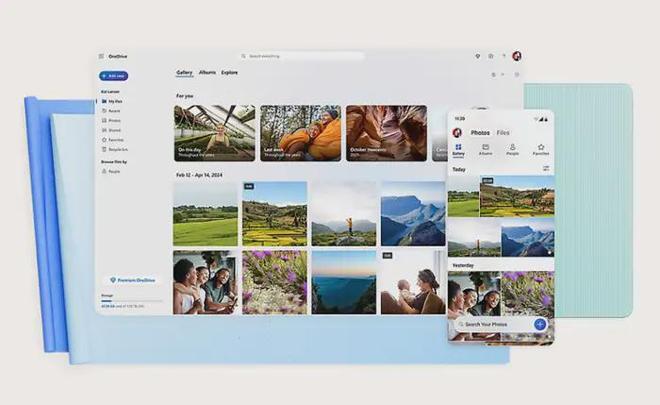Click the Search everything field
This screenshot has height=405, width=660.
[x=301, y=56]
